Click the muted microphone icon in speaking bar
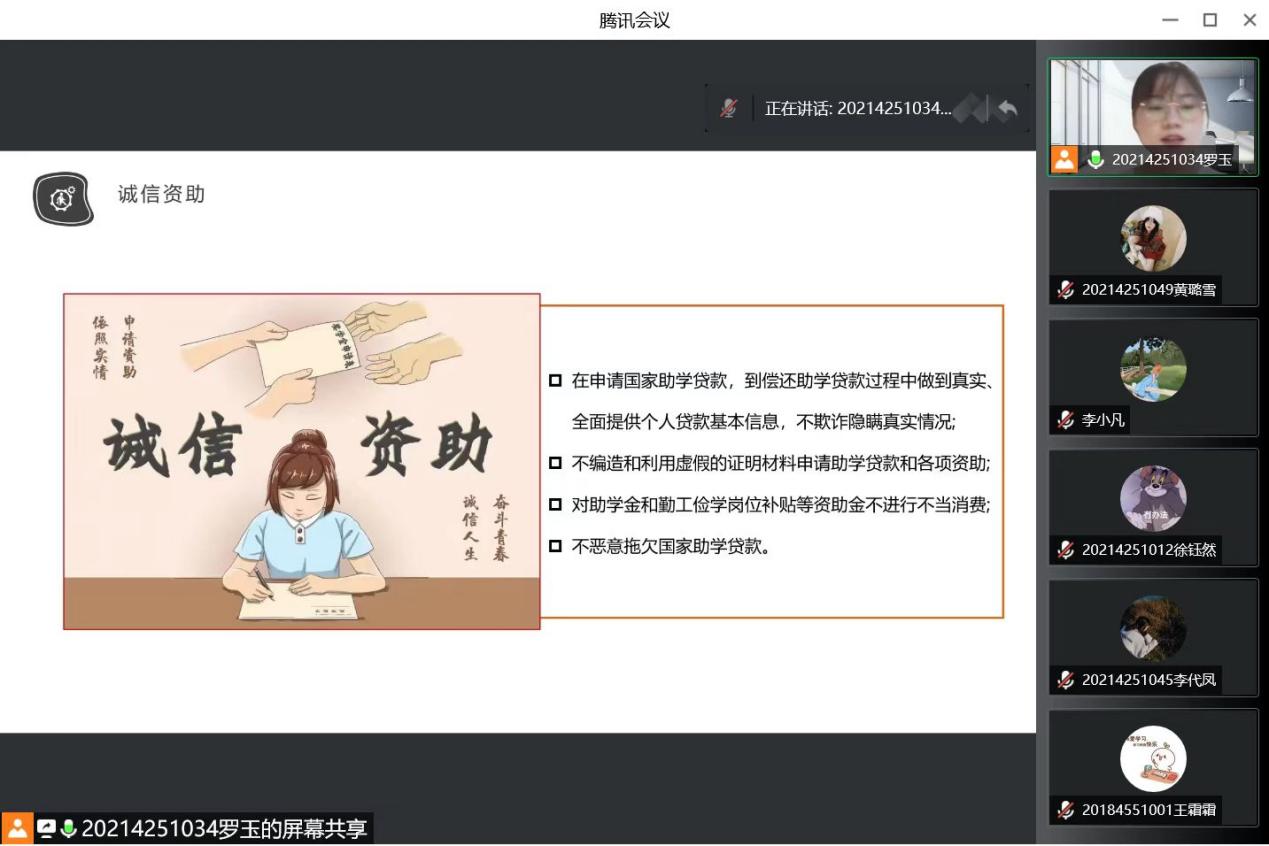The image size is (1269, 846). (729, 109)
